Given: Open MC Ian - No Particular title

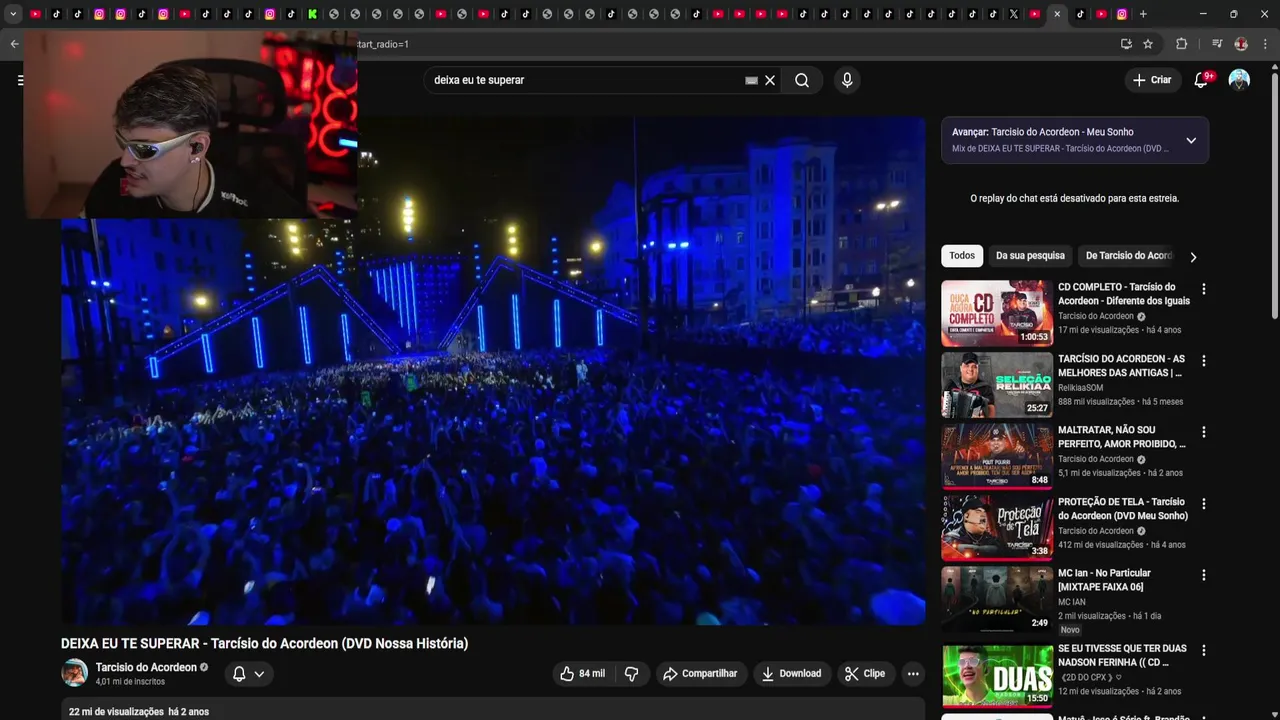Looking at the screenshot, I should point(1104,580).
